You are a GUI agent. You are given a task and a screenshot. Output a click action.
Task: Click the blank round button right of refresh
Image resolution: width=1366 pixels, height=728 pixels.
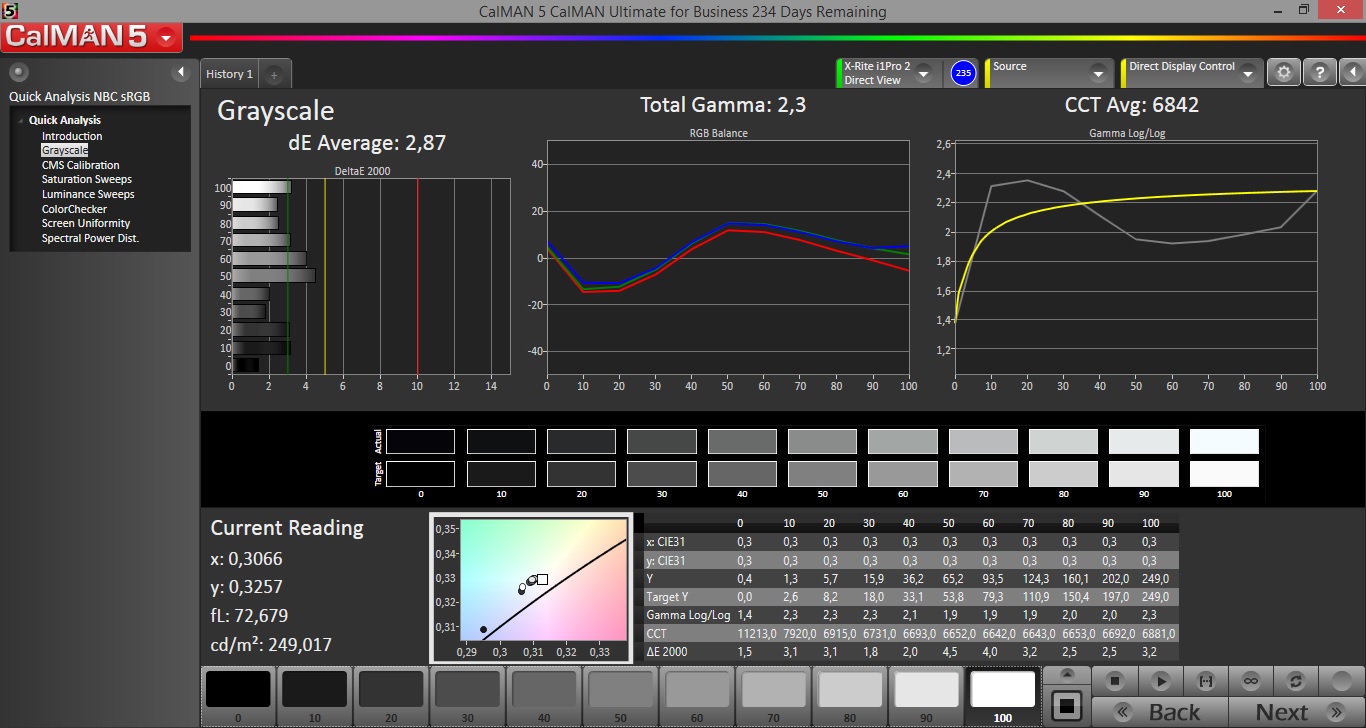[x=1340, y=680]
